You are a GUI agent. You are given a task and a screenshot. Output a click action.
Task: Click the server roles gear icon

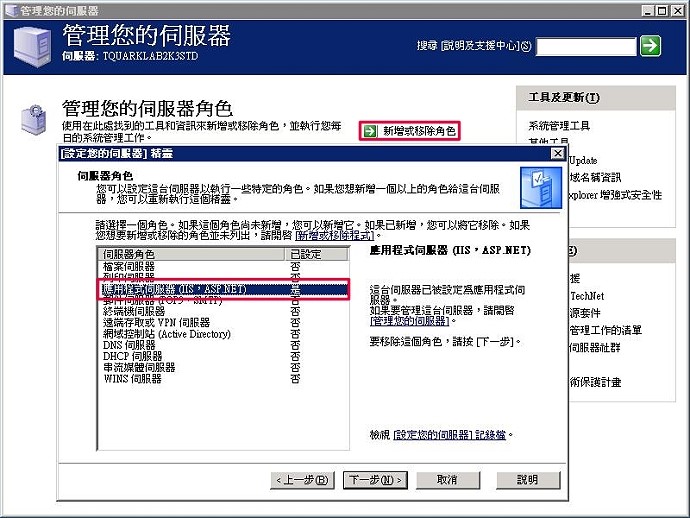(33, 119)
